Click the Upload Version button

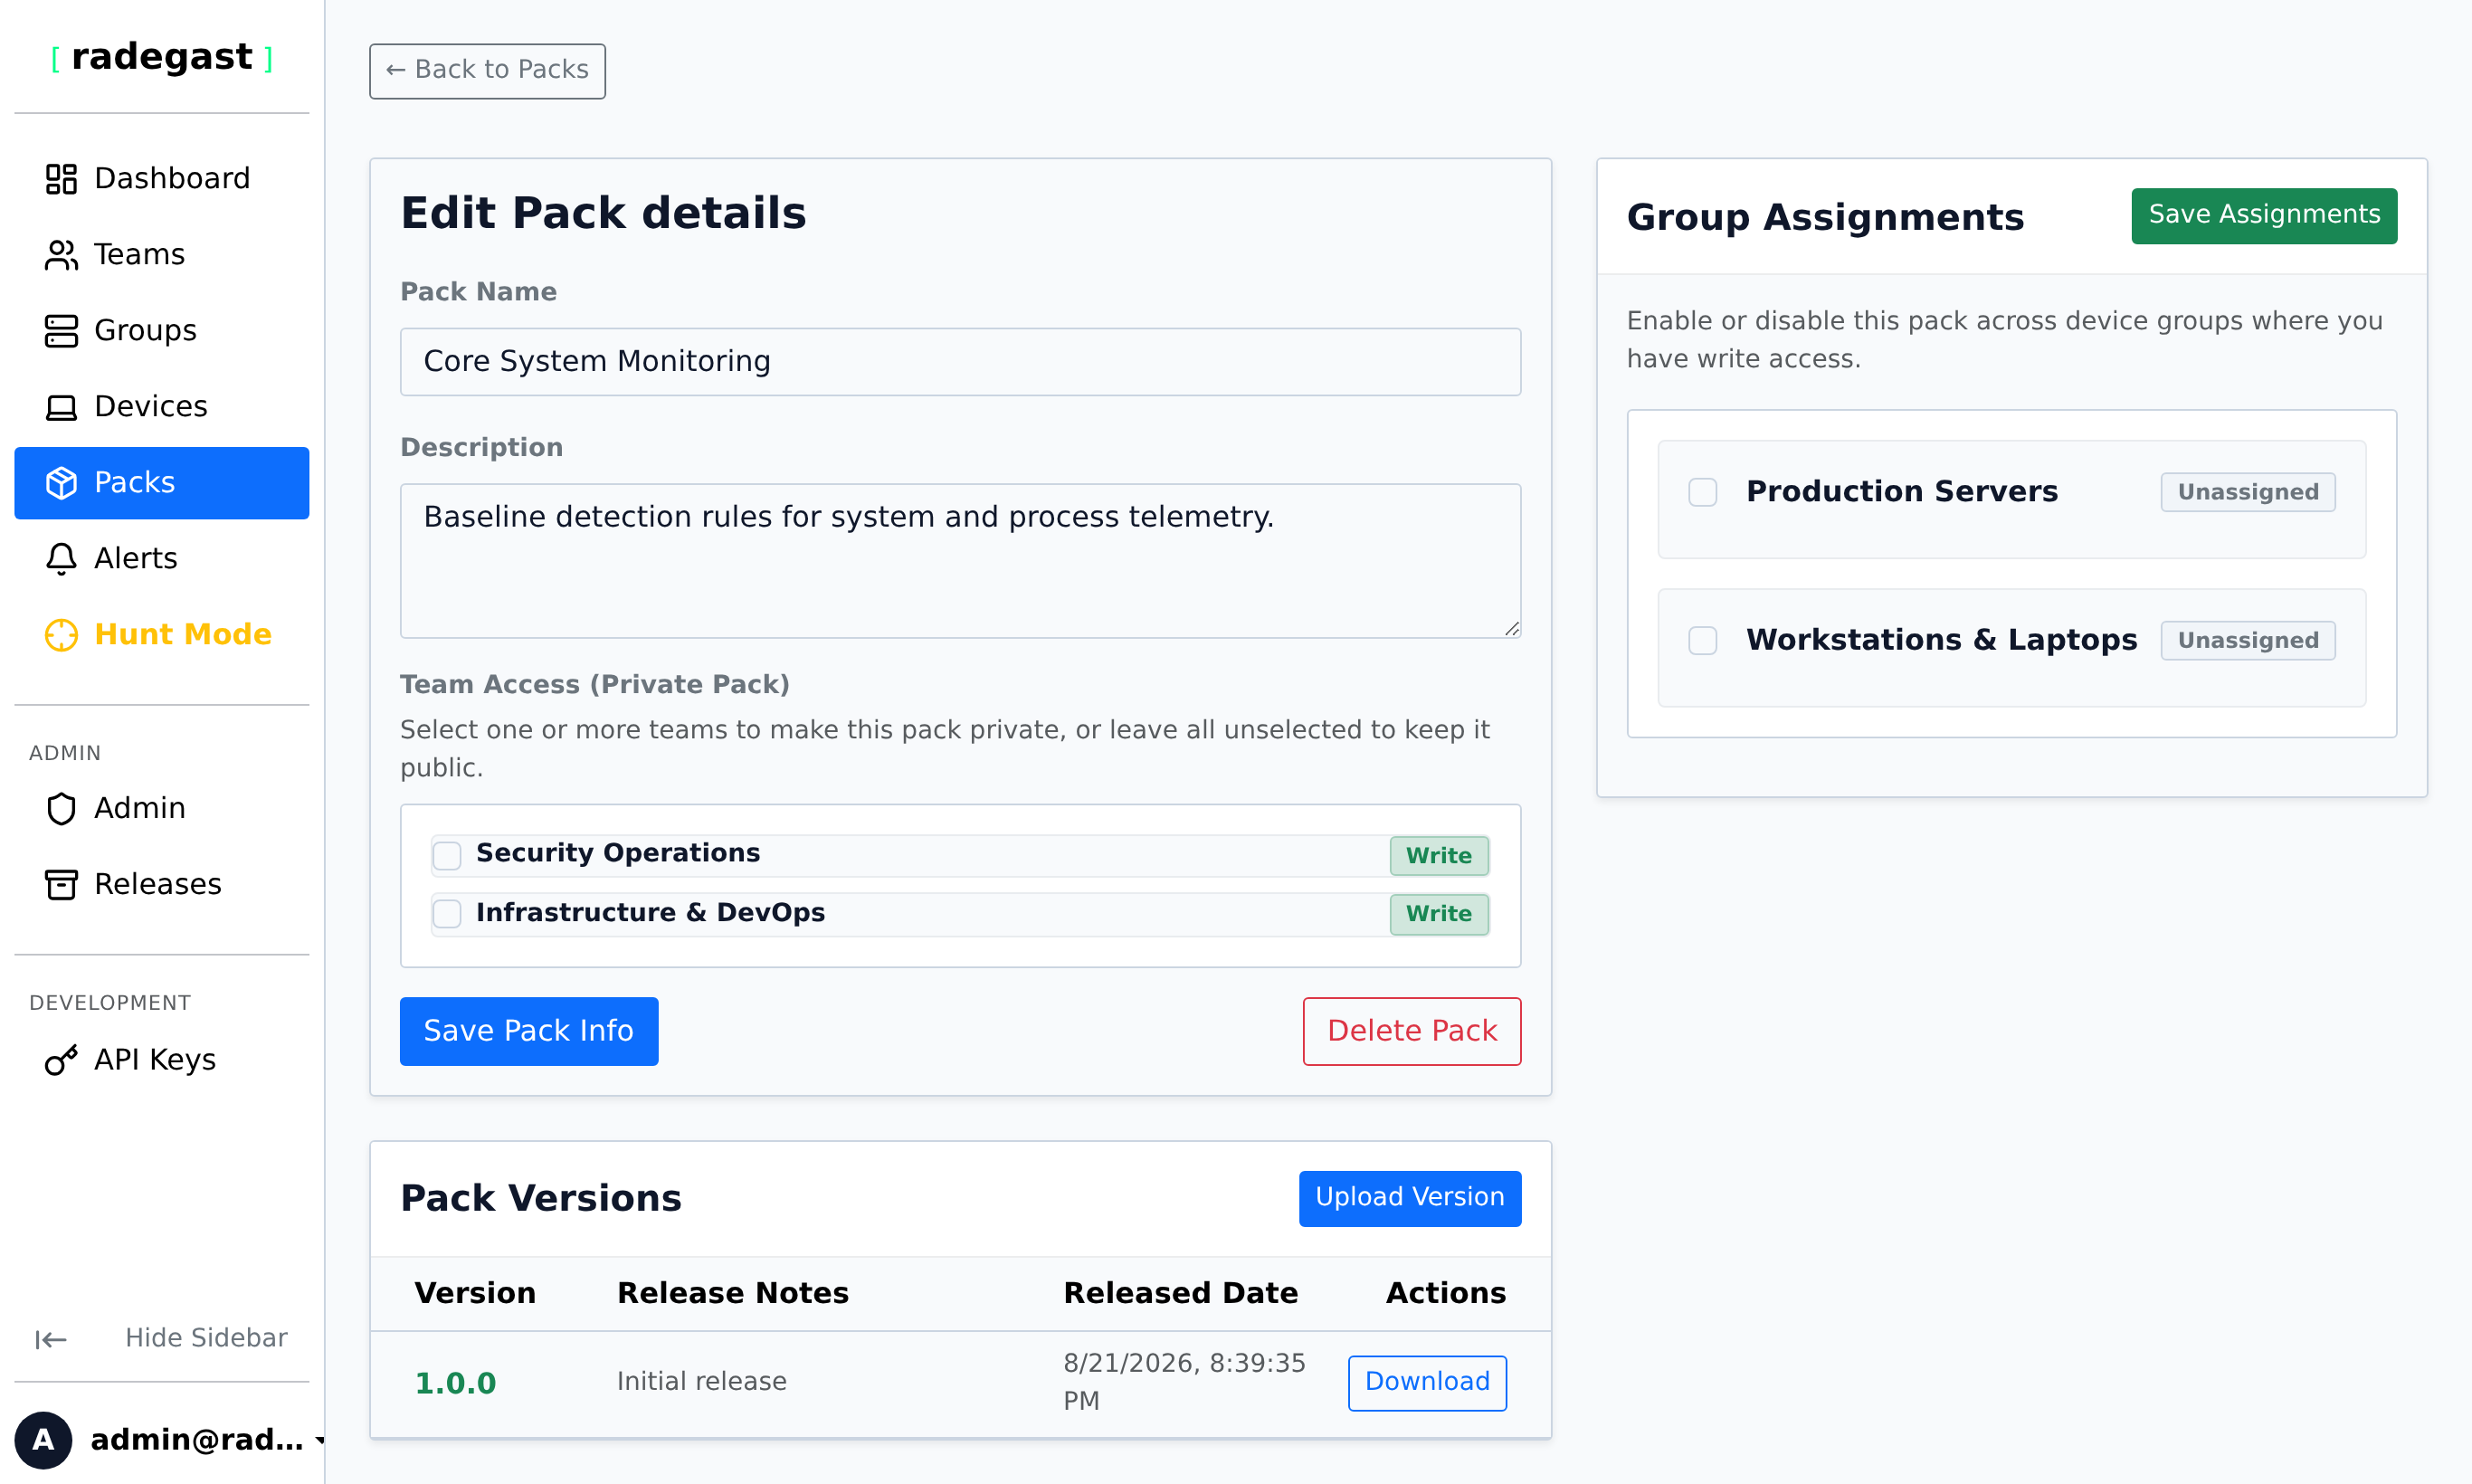pyautogui.click(x=1410, y=1198)
